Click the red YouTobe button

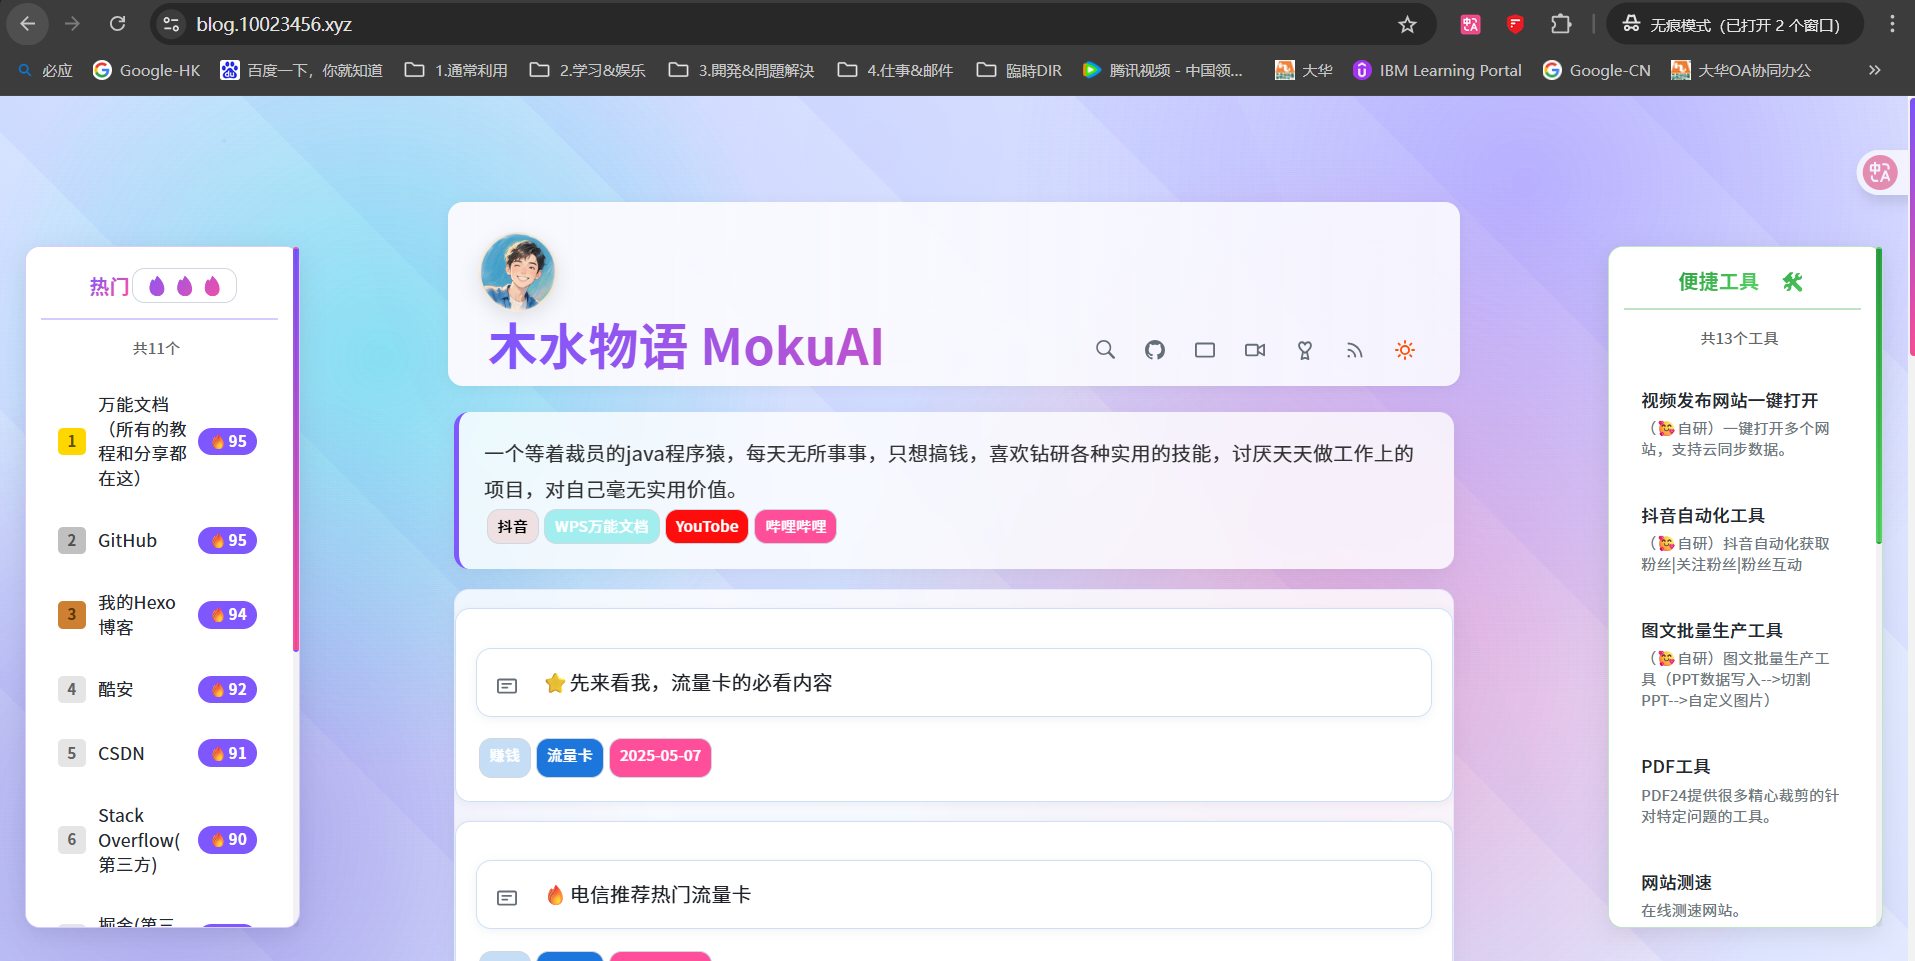(706, 527)
